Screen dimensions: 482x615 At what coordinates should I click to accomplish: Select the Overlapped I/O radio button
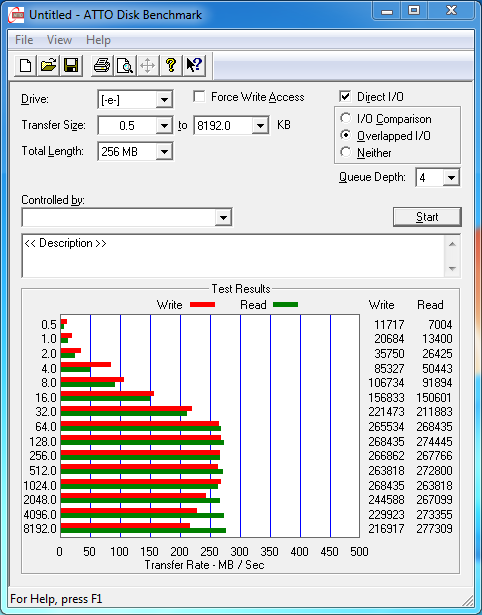(x=346, y=135)
